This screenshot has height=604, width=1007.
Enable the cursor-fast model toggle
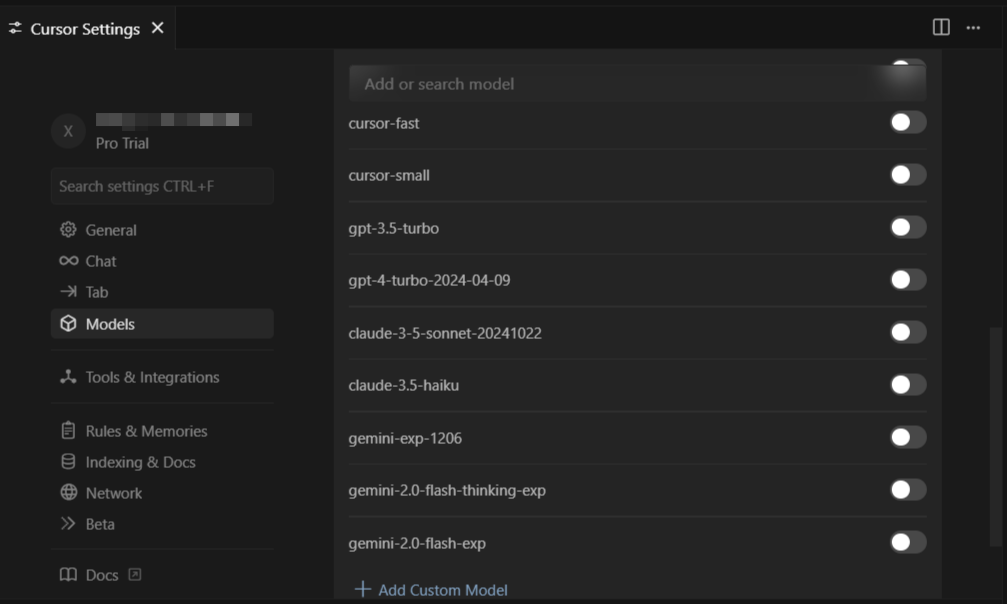point(908,122)
